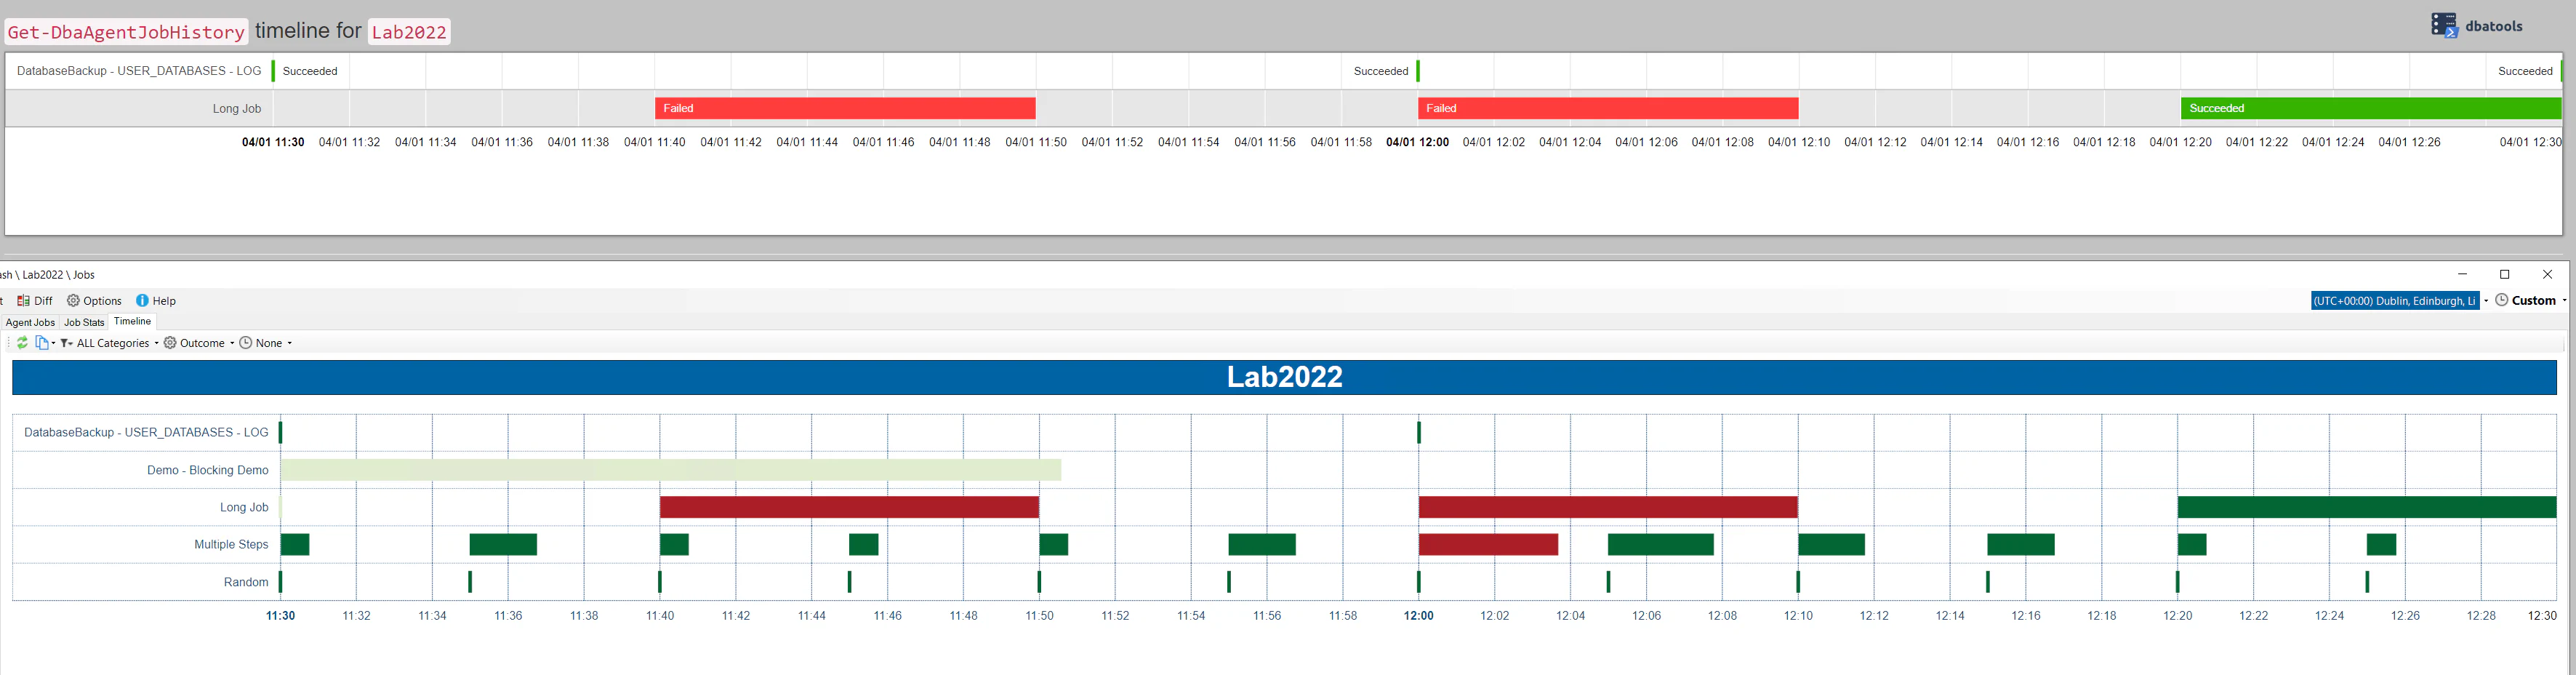This screenshot has width=2576, height=675.
Task: Click the red Multiple Steps bar at 12:00
Action: click(1488, 545)
